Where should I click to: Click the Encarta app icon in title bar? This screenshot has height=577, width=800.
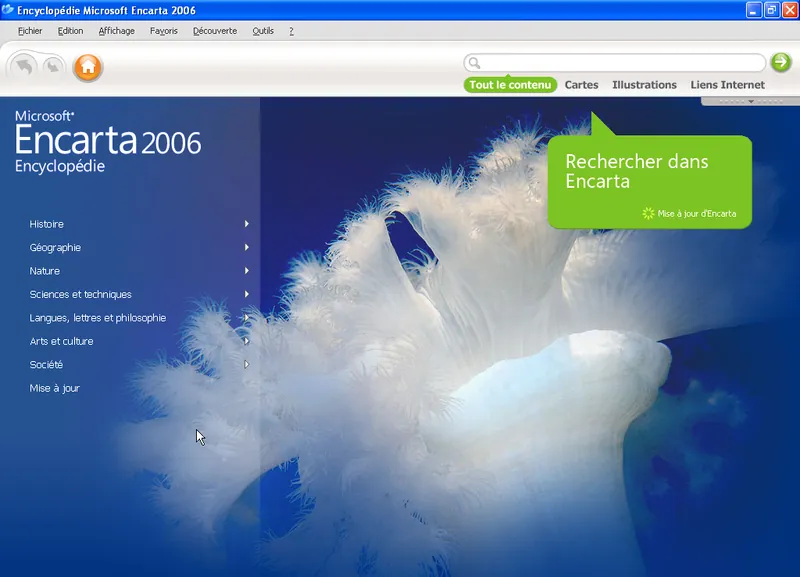(8, 10)
